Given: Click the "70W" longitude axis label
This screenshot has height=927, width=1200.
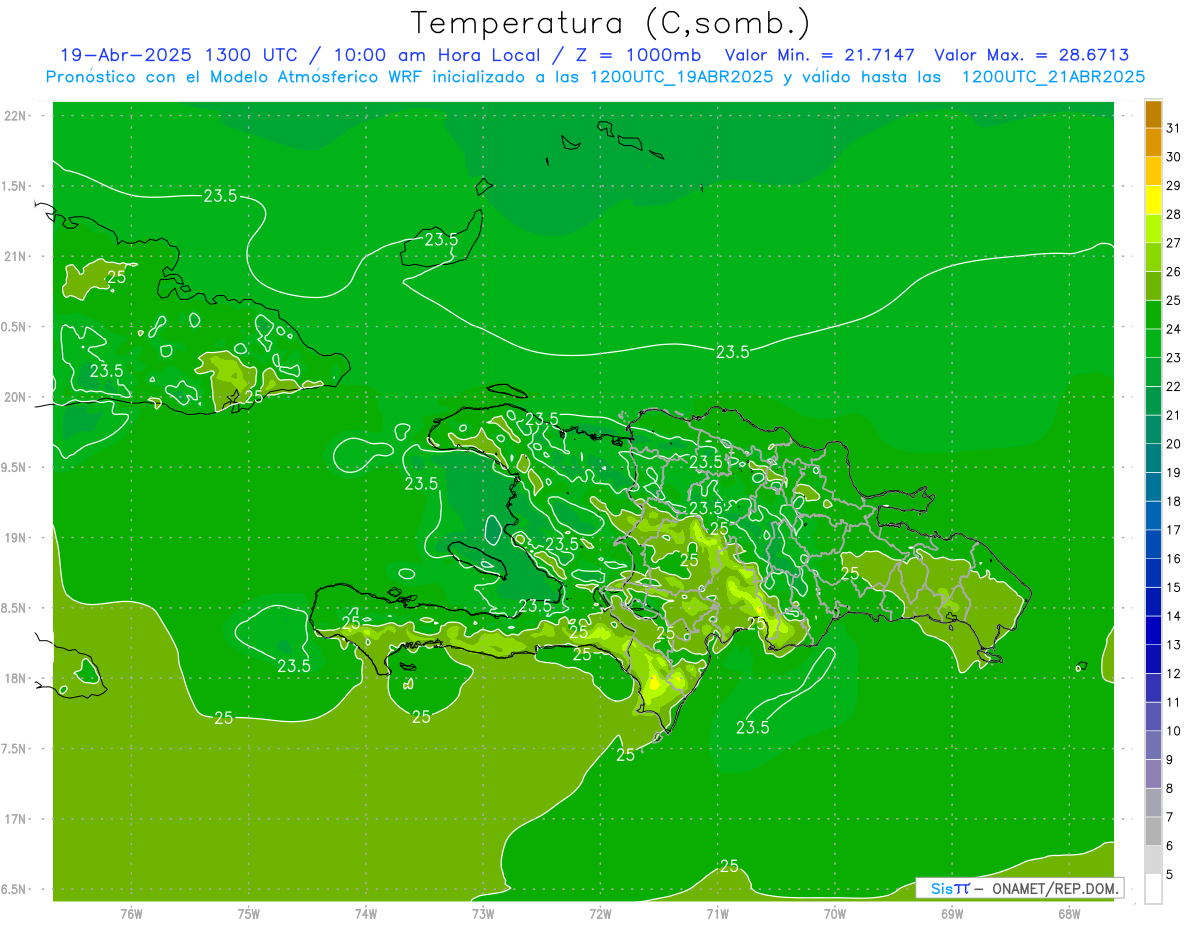Looking at the screenshot, I should pos(835,913).
